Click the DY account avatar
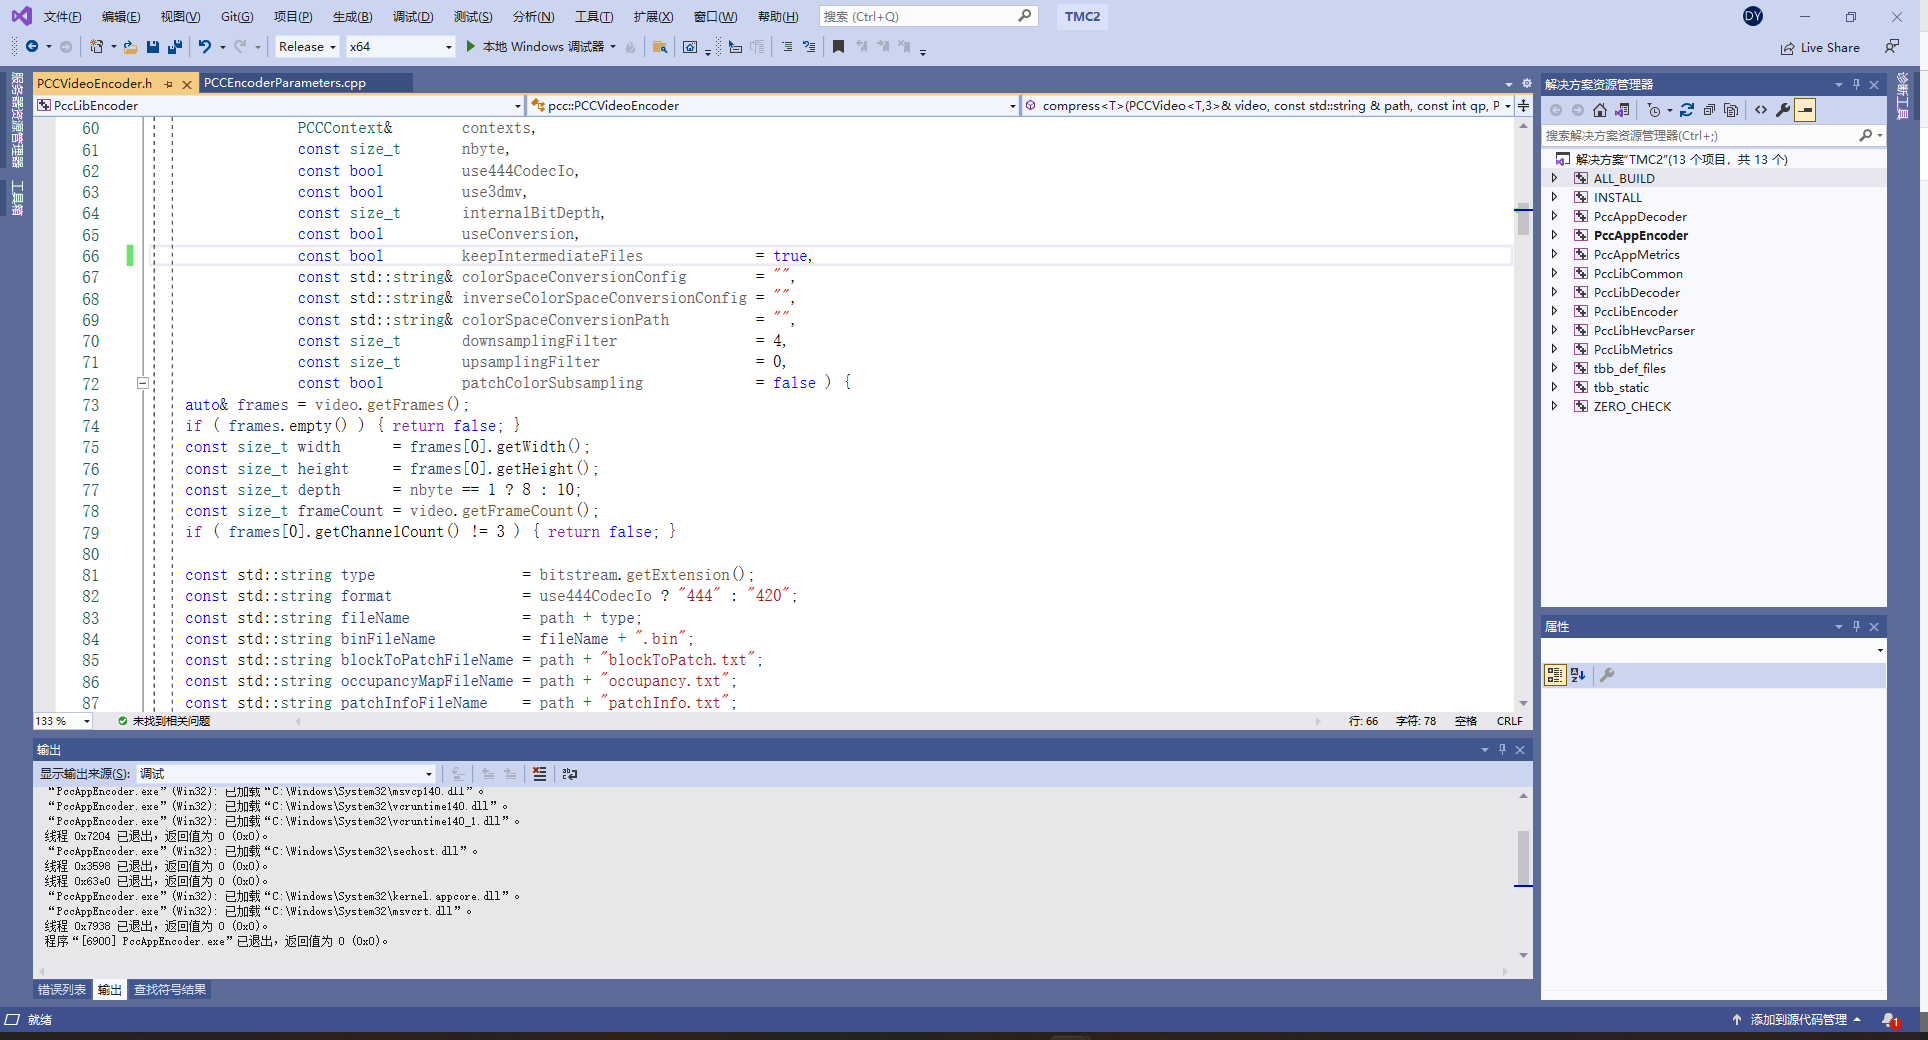Viewport: 1928px width, 1040px height. (x=1753, y=16)
